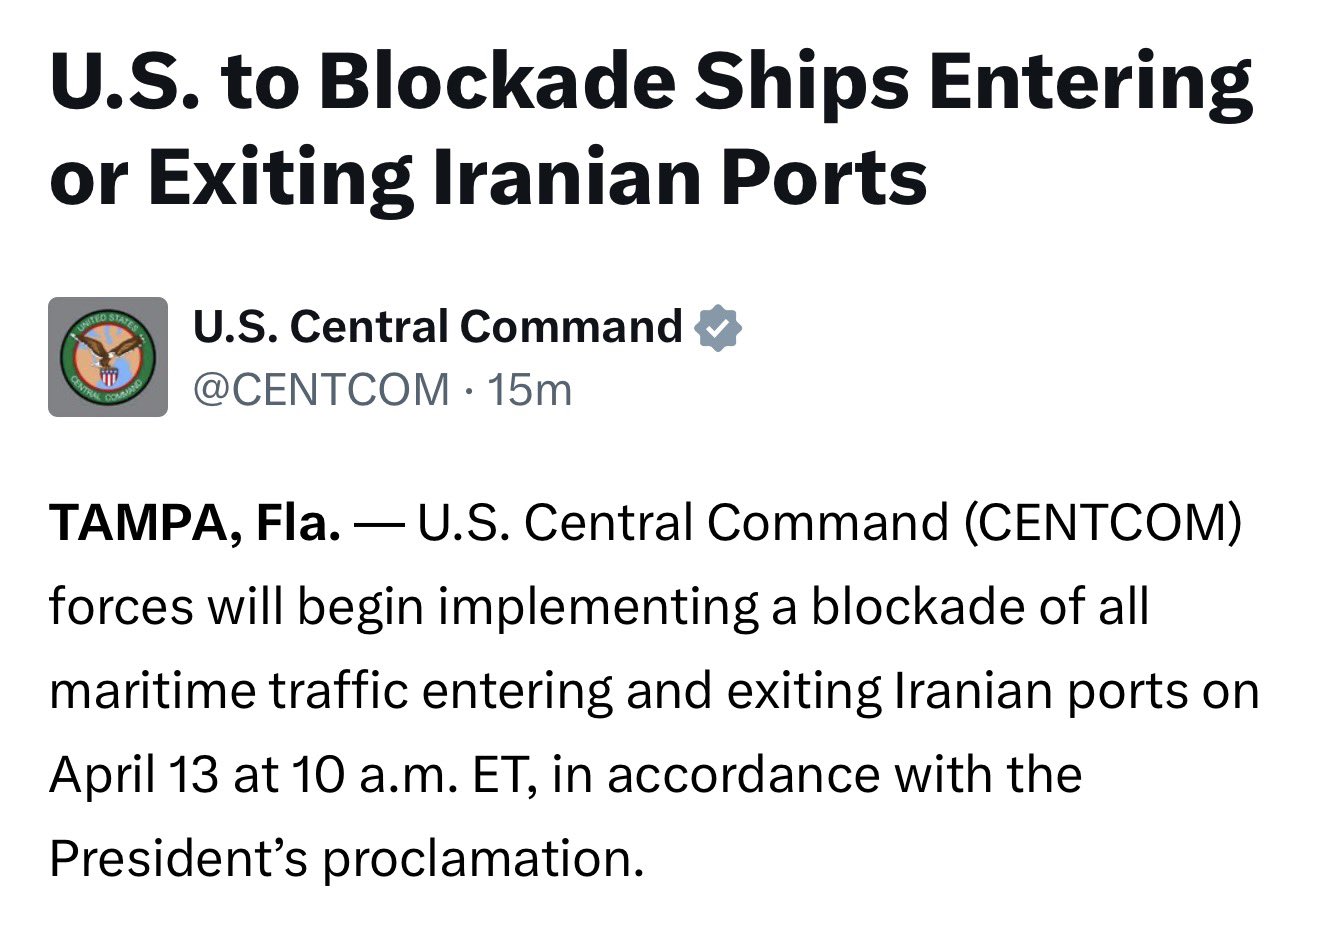Open the CENTCOM profile avatar

click(108, 357)
